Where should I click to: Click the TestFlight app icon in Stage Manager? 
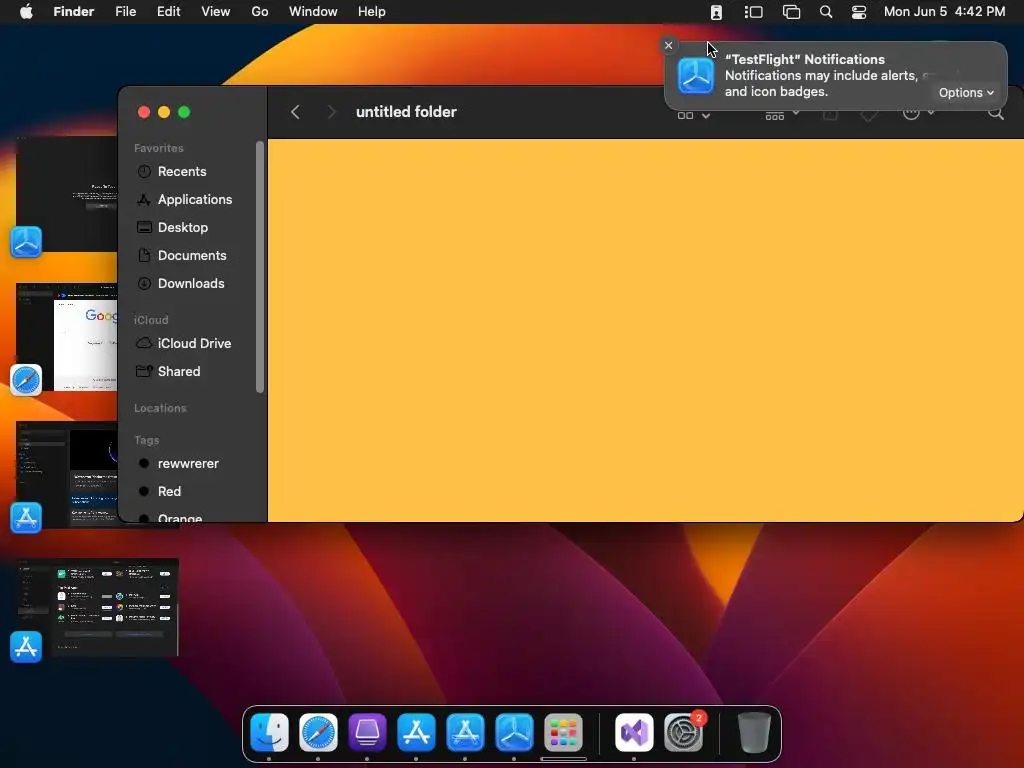26,242
